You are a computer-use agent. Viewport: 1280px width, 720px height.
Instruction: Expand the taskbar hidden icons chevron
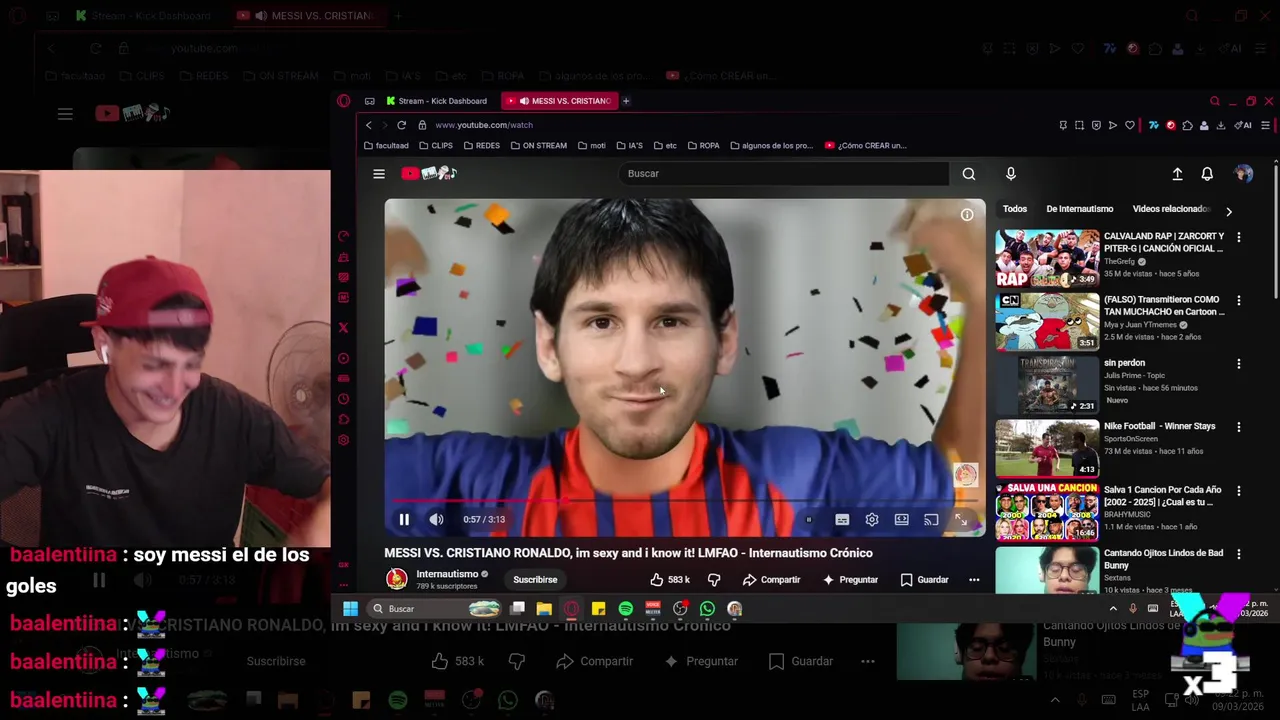1113,608
